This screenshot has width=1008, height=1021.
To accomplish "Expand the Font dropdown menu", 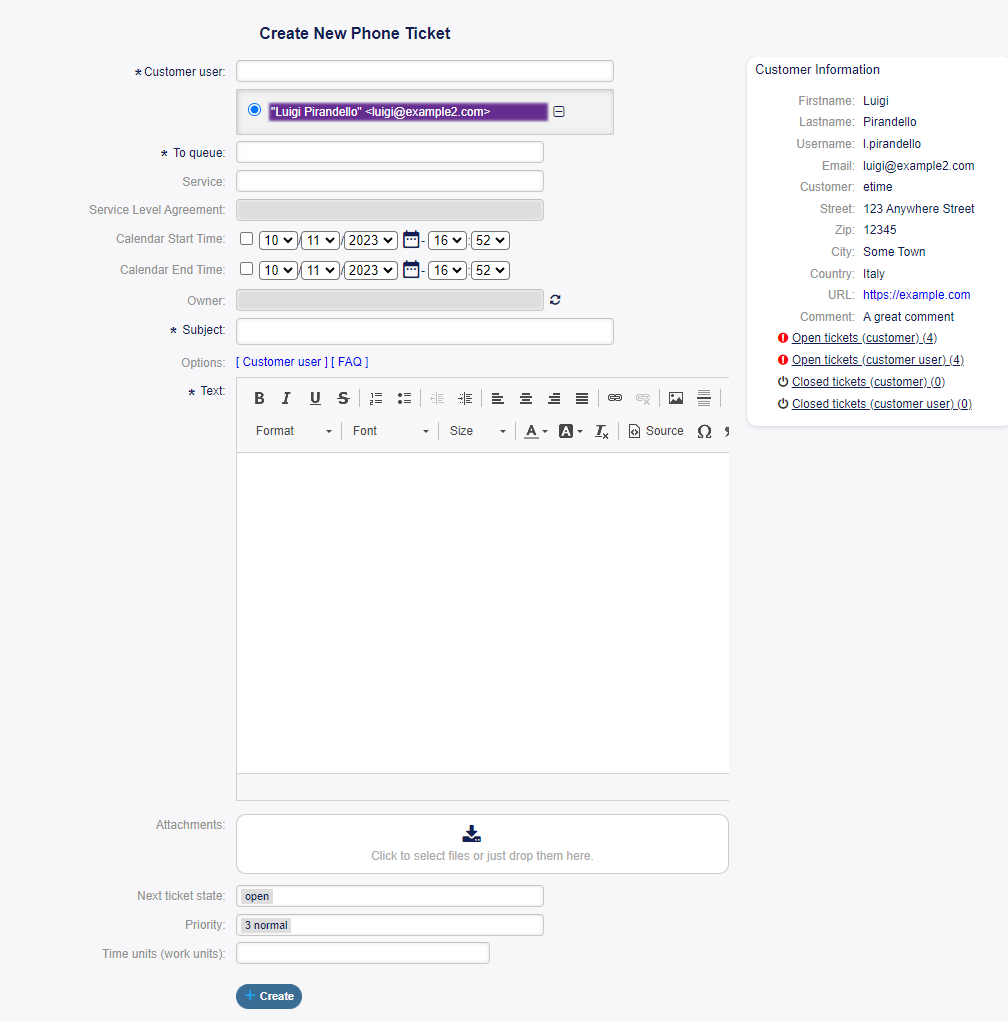I will [390, 431].
